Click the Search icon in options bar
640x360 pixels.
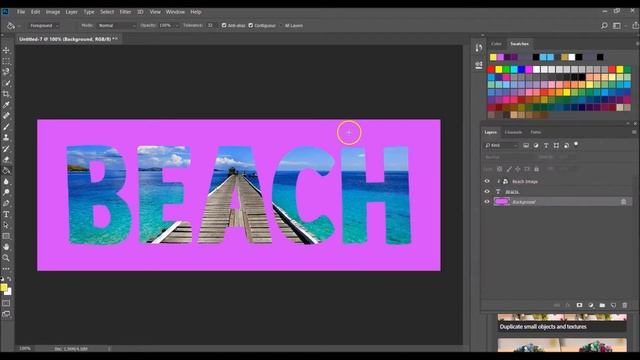[x=604, y=26]
